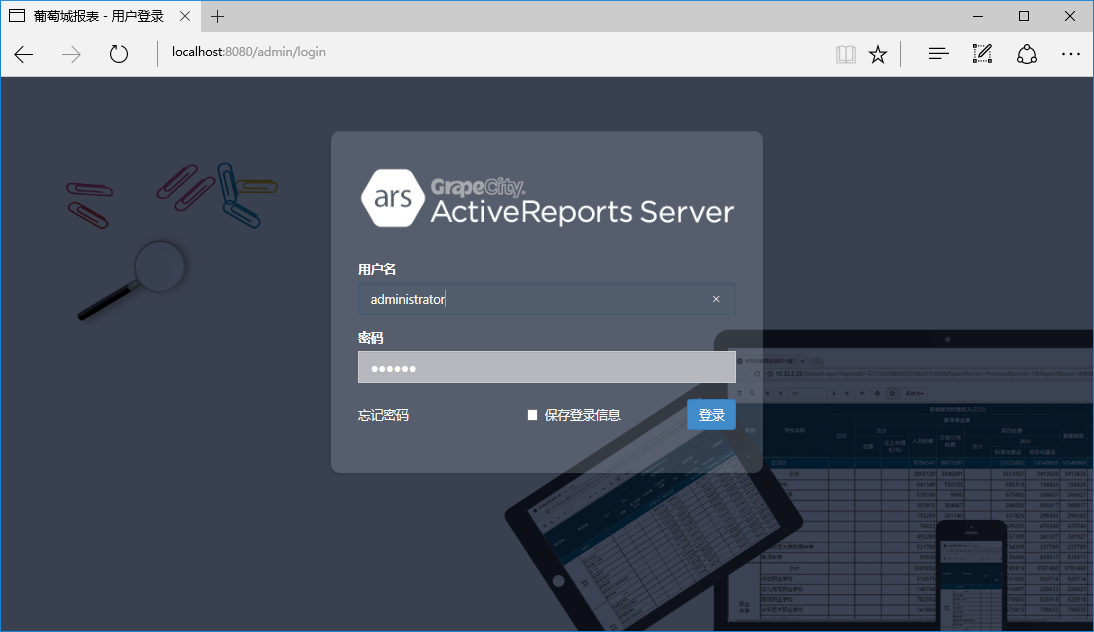Add page to favorites with star icon
The height and width of the screenshot is (632, 1094).
[878, 54]
